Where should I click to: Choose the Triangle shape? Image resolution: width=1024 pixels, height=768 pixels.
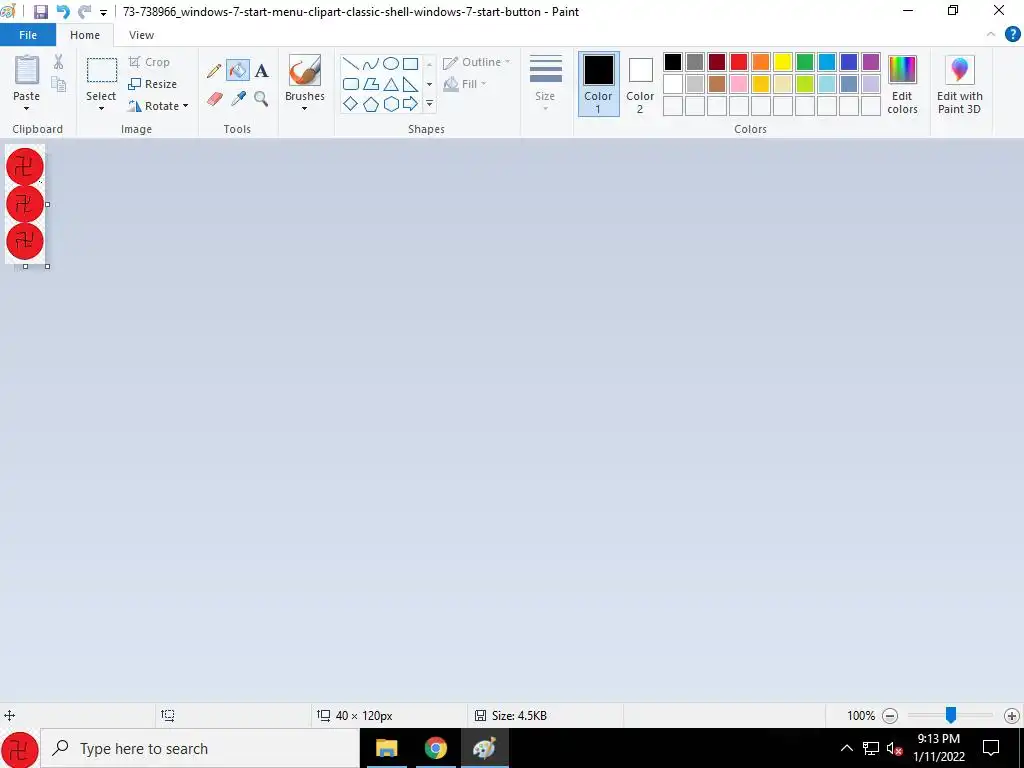coord(391,84)
